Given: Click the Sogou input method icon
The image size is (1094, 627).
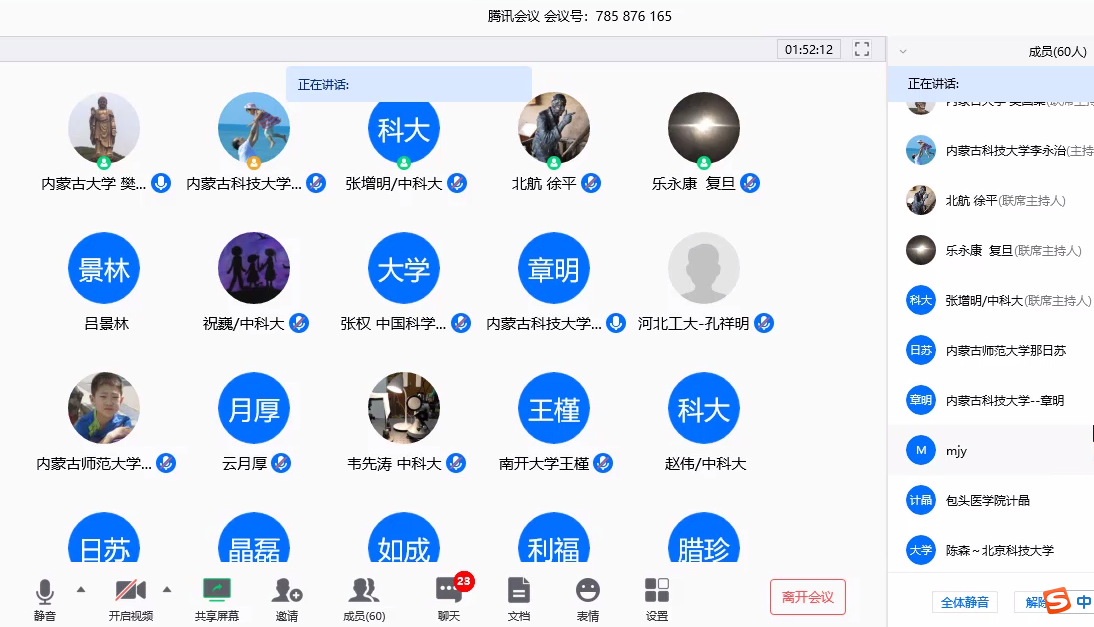Looking at the screenshot, I should coord(1057,600).
